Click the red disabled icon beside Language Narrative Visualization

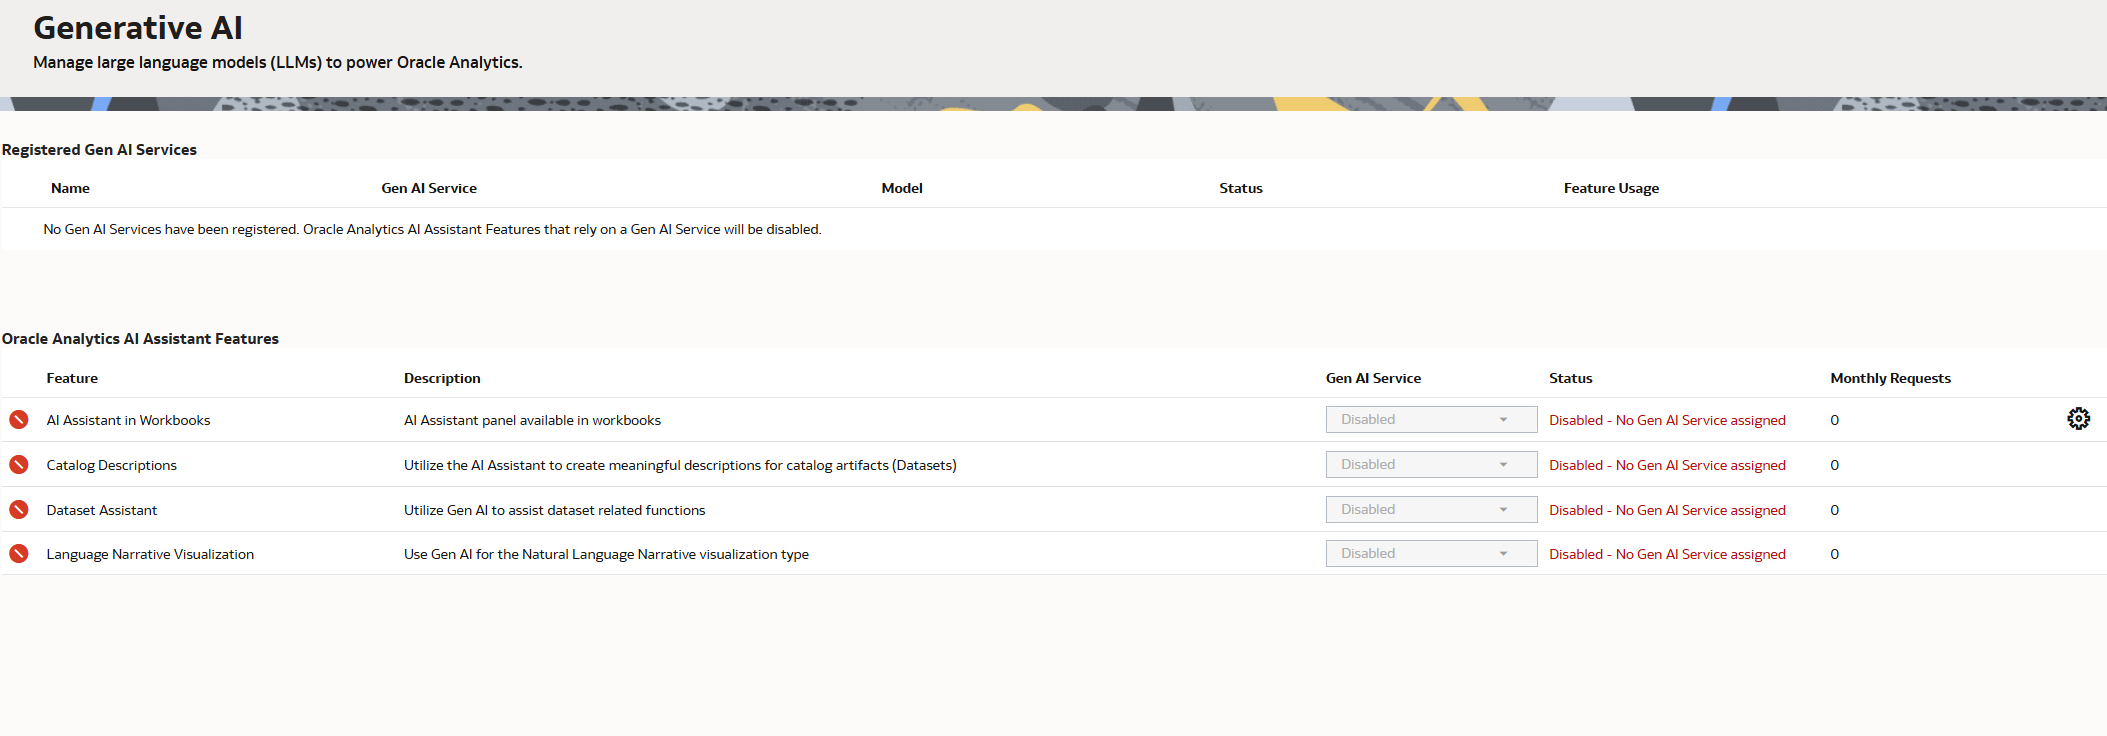[19, 553]
